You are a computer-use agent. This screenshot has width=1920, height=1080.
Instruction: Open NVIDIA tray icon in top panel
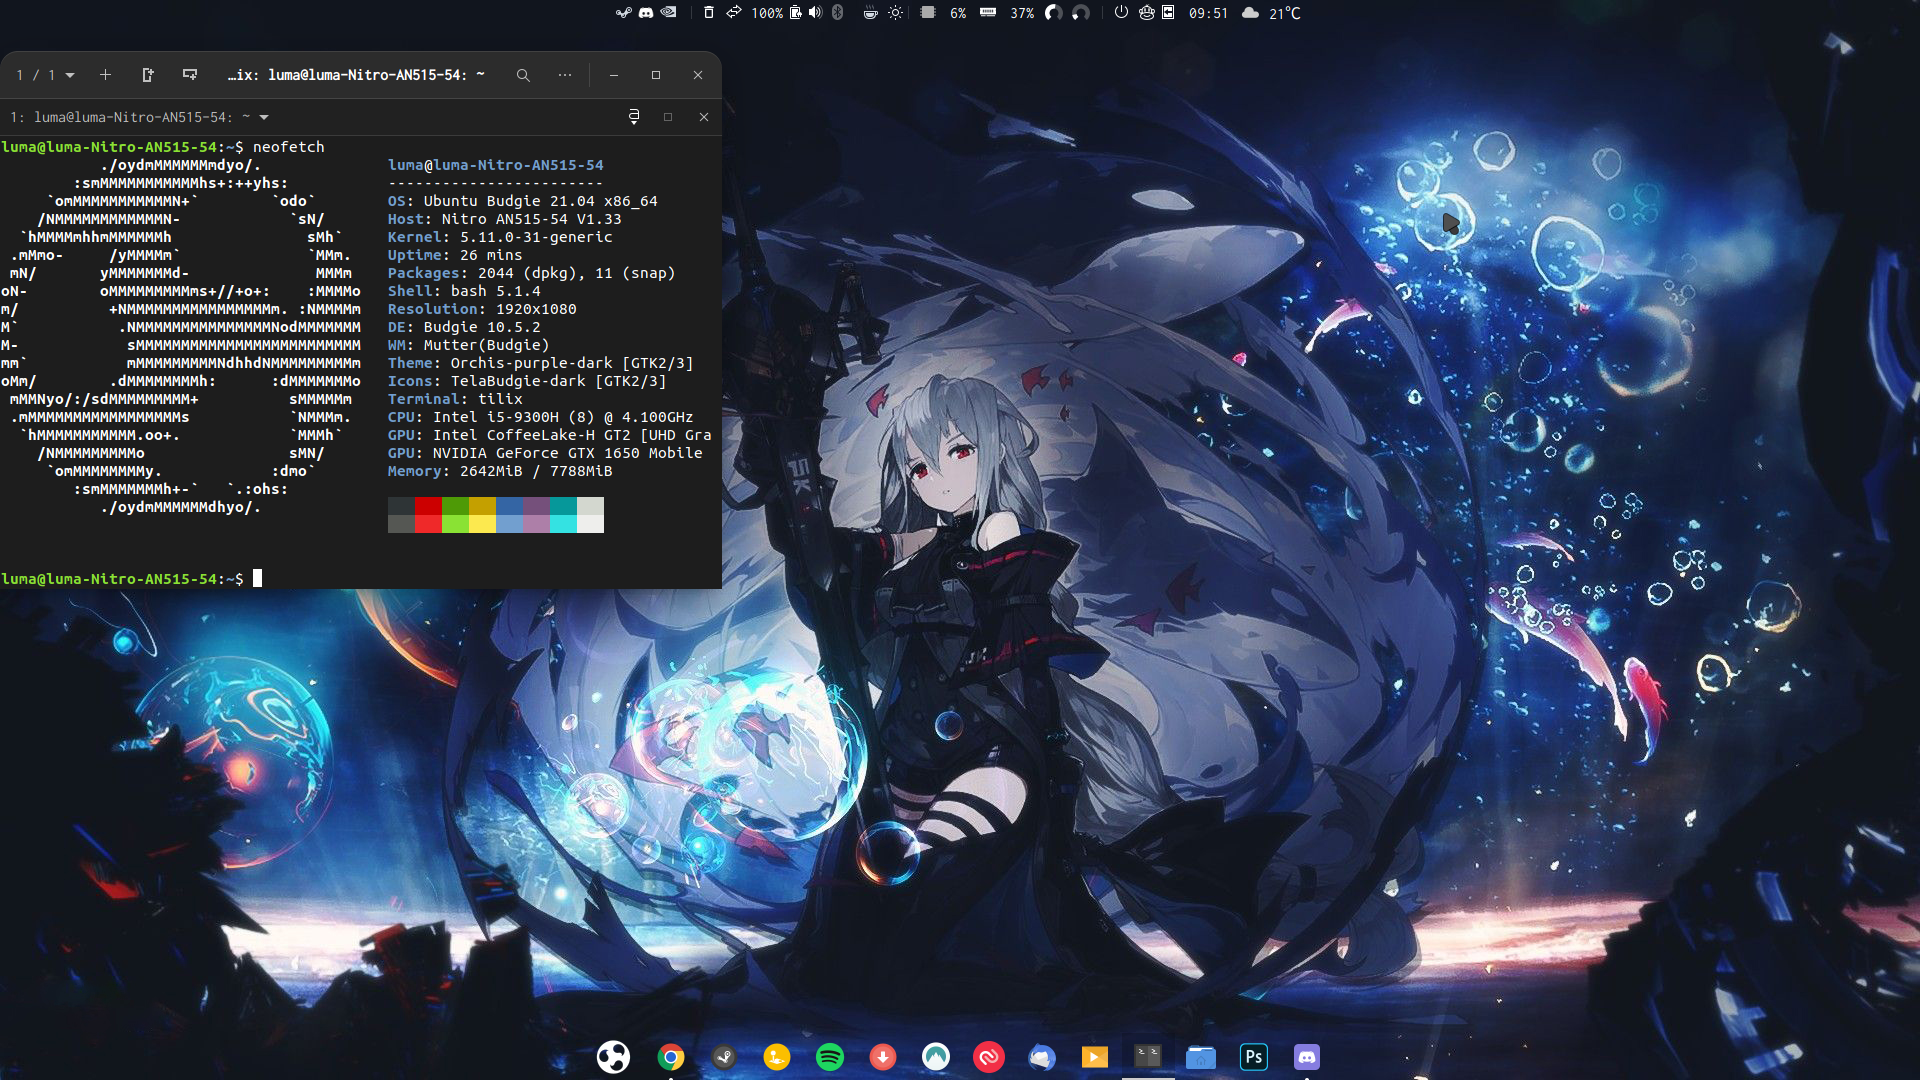point(669,13)
